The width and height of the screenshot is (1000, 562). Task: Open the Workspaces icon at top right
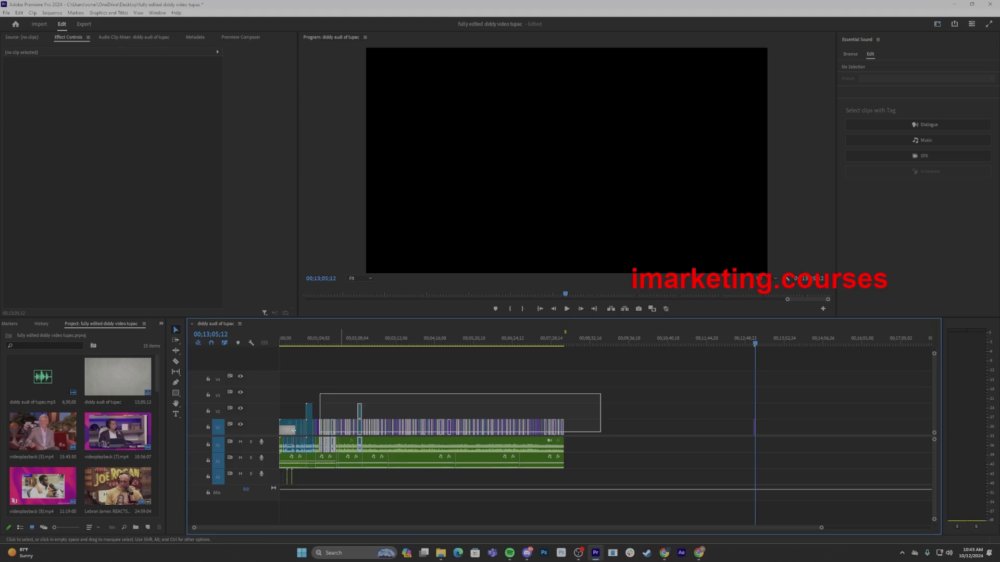pos(938,24)
